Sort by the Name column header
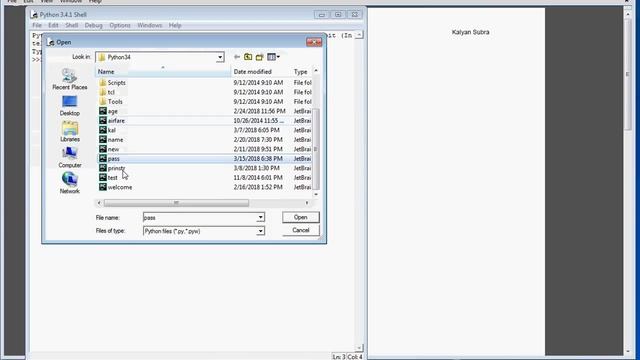 point(163,72)
